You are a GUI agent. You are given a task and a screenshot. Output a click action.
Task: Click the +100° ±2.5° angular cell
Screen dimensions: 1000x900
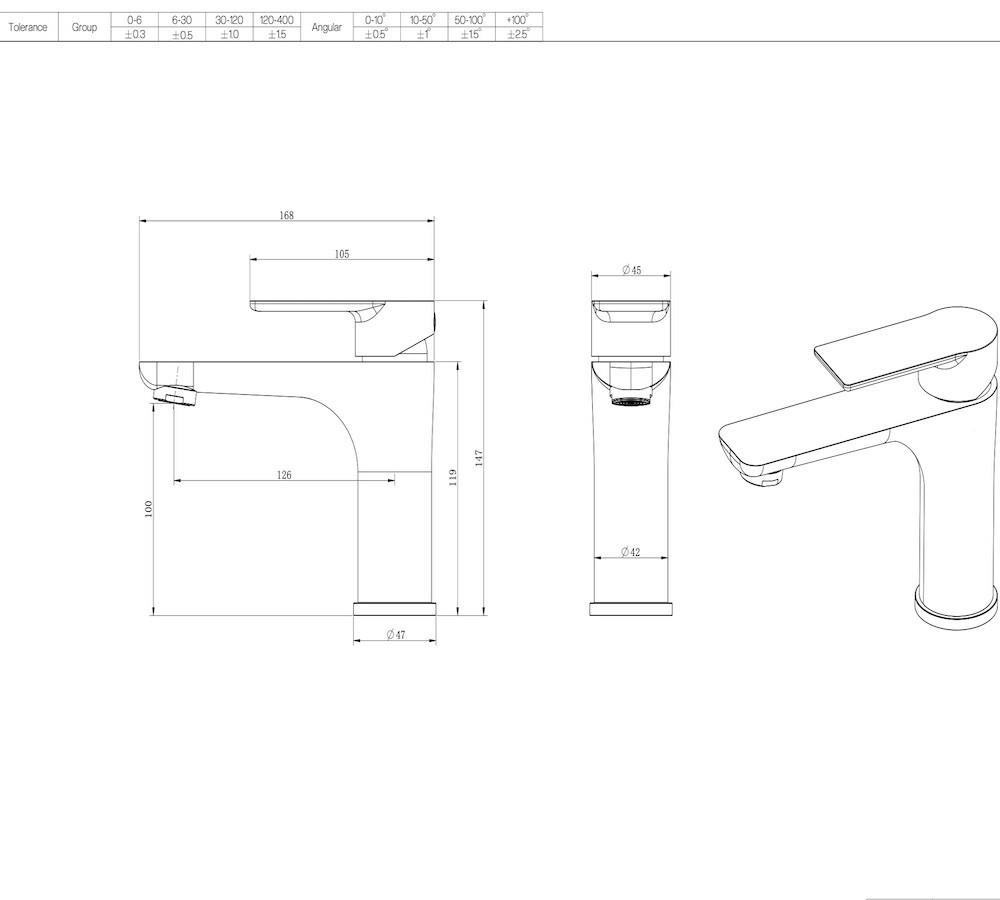[x=516, y=27]
